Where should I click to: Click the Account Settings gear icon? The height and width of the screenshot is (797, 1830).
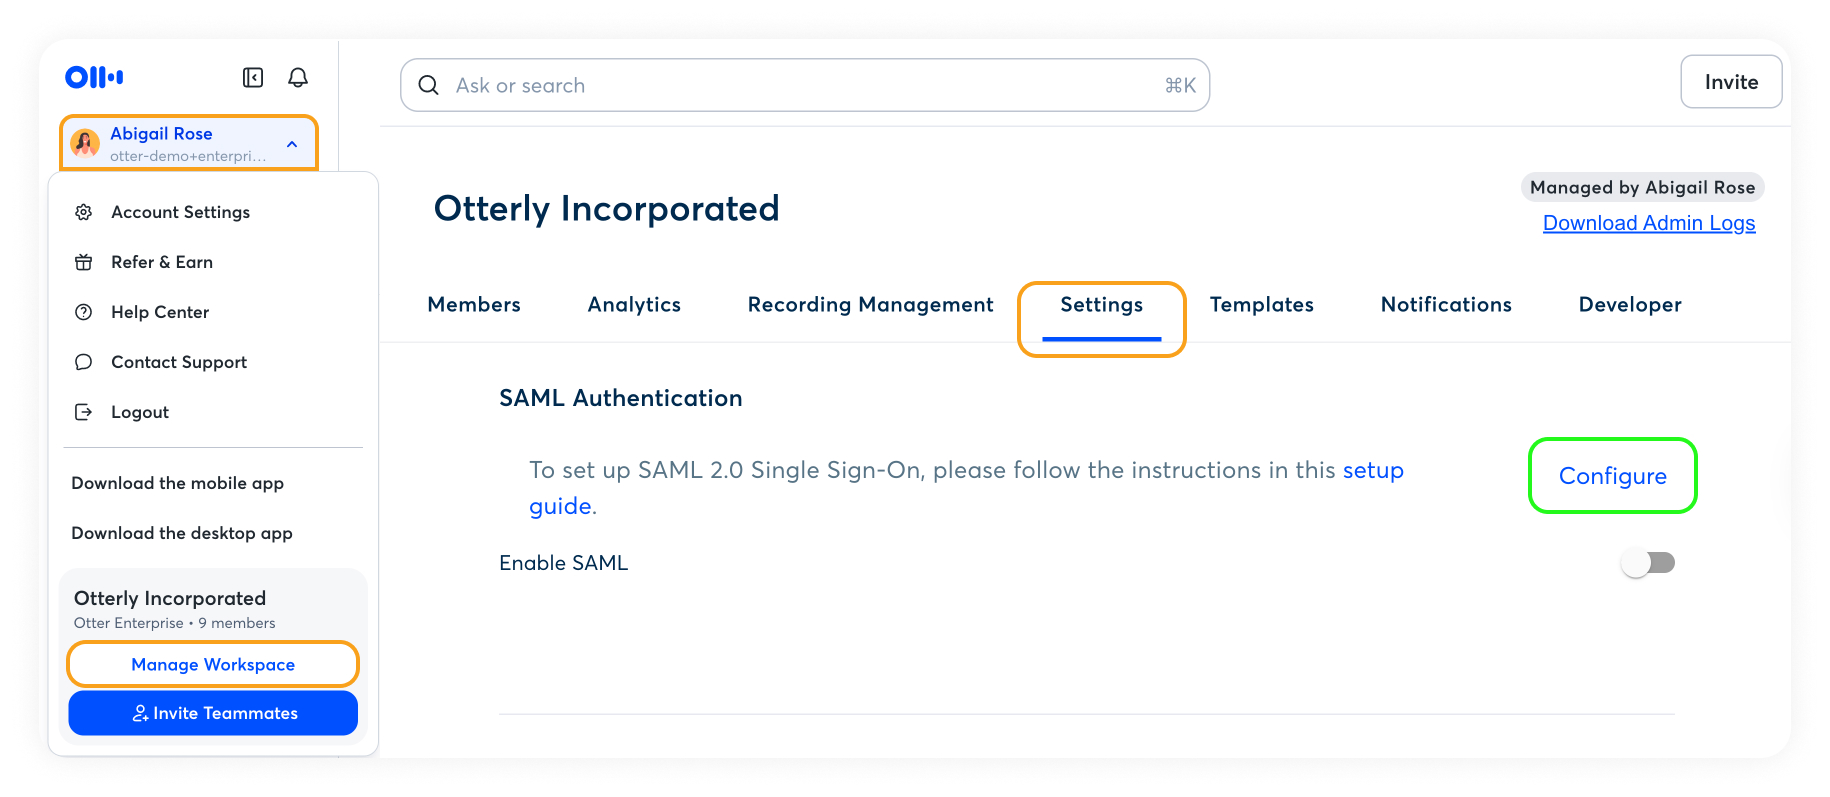click(84, 212)
